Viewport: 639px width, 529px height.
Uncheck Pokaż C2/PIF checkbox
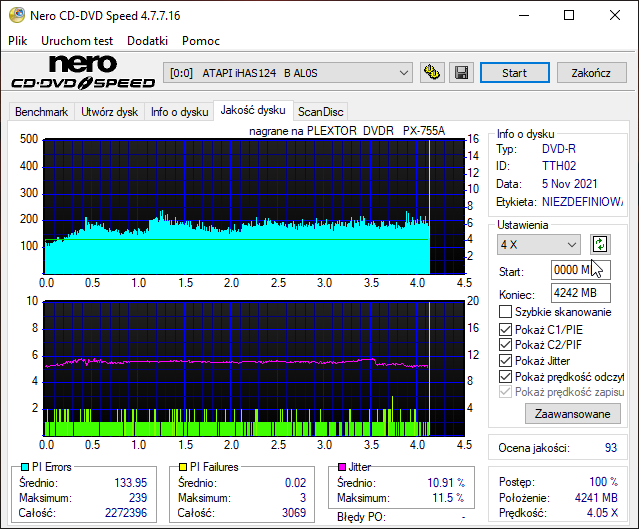pyautogui.click(x=505, y=345)
